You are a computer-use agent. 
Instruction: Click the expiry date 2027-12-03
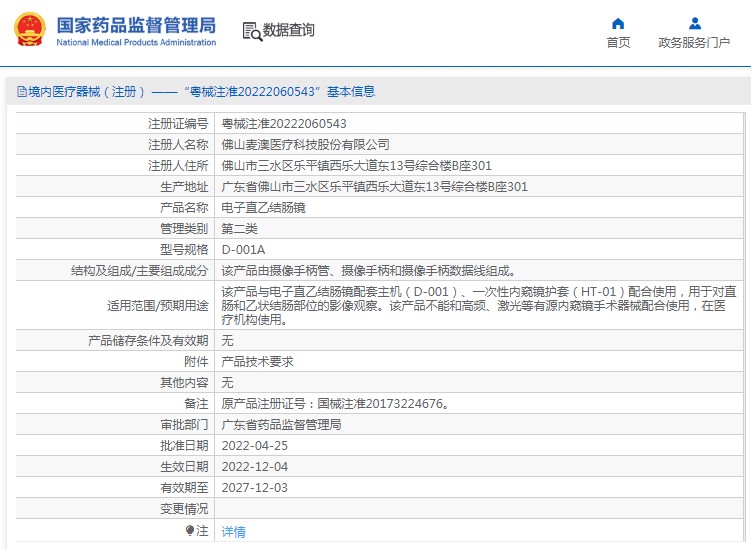tap(254, 487)
